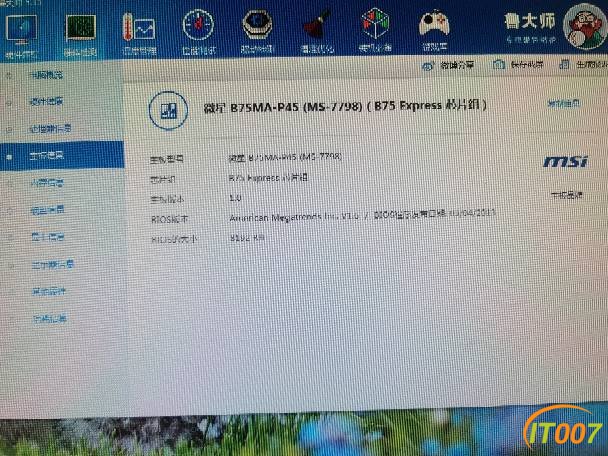Open the other hardware (其他硬件) sidebar item
This screenshot has height=456, width=608.
point(49,291)
